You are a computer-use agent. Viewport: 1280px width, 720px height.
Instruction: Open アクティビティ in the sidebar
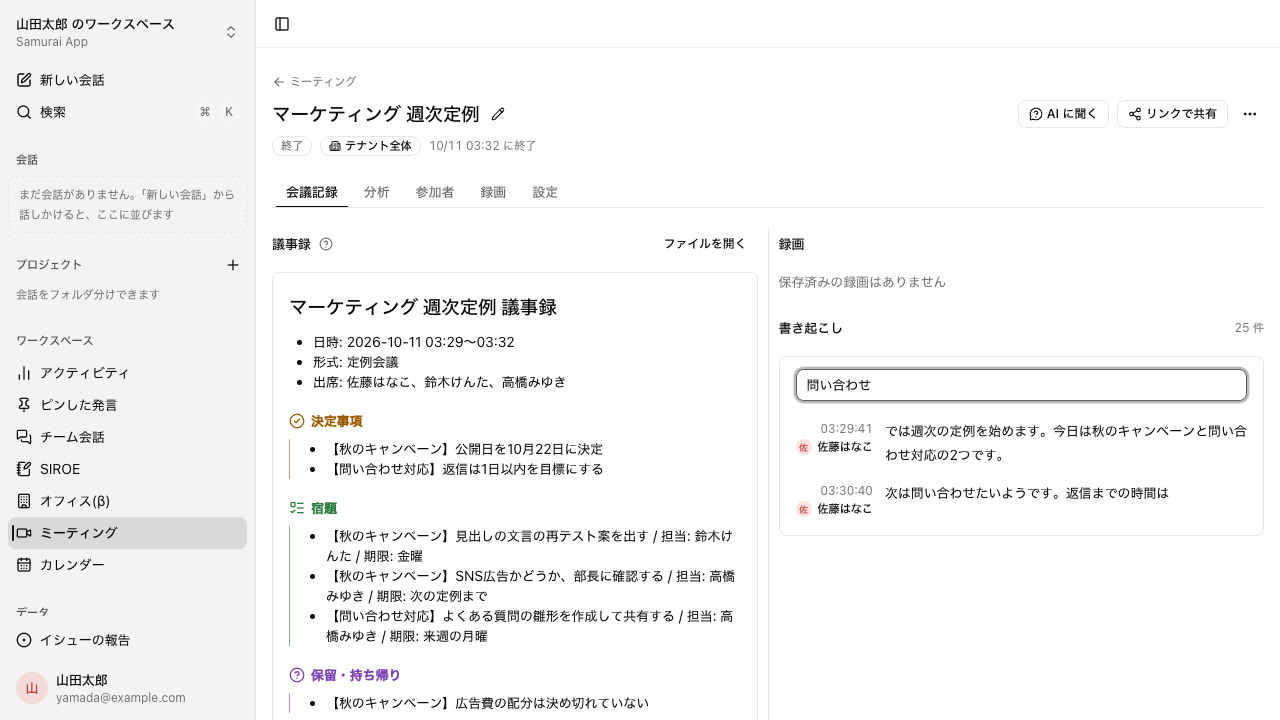click(x=127, y=373)
